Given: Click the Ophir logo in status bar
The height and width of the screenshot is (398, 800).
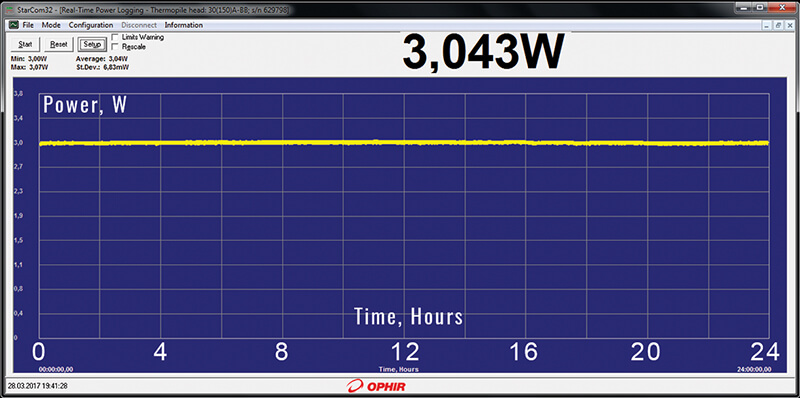Looking at the screenshot, I should coord(376,386).
